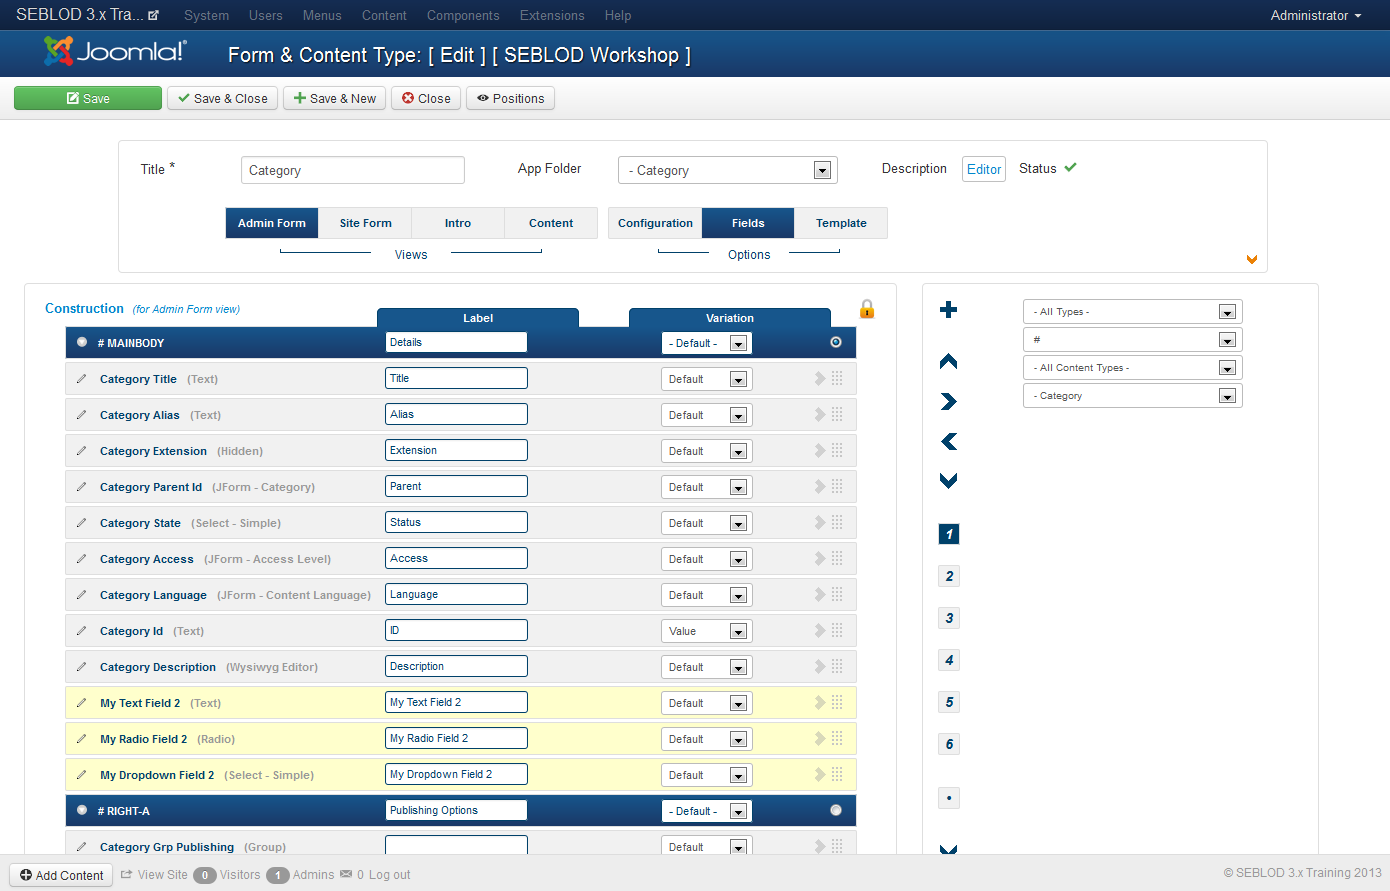Select page 2 in the field panel
This screenshot has width=1390, height=891.
pos(949,576)
